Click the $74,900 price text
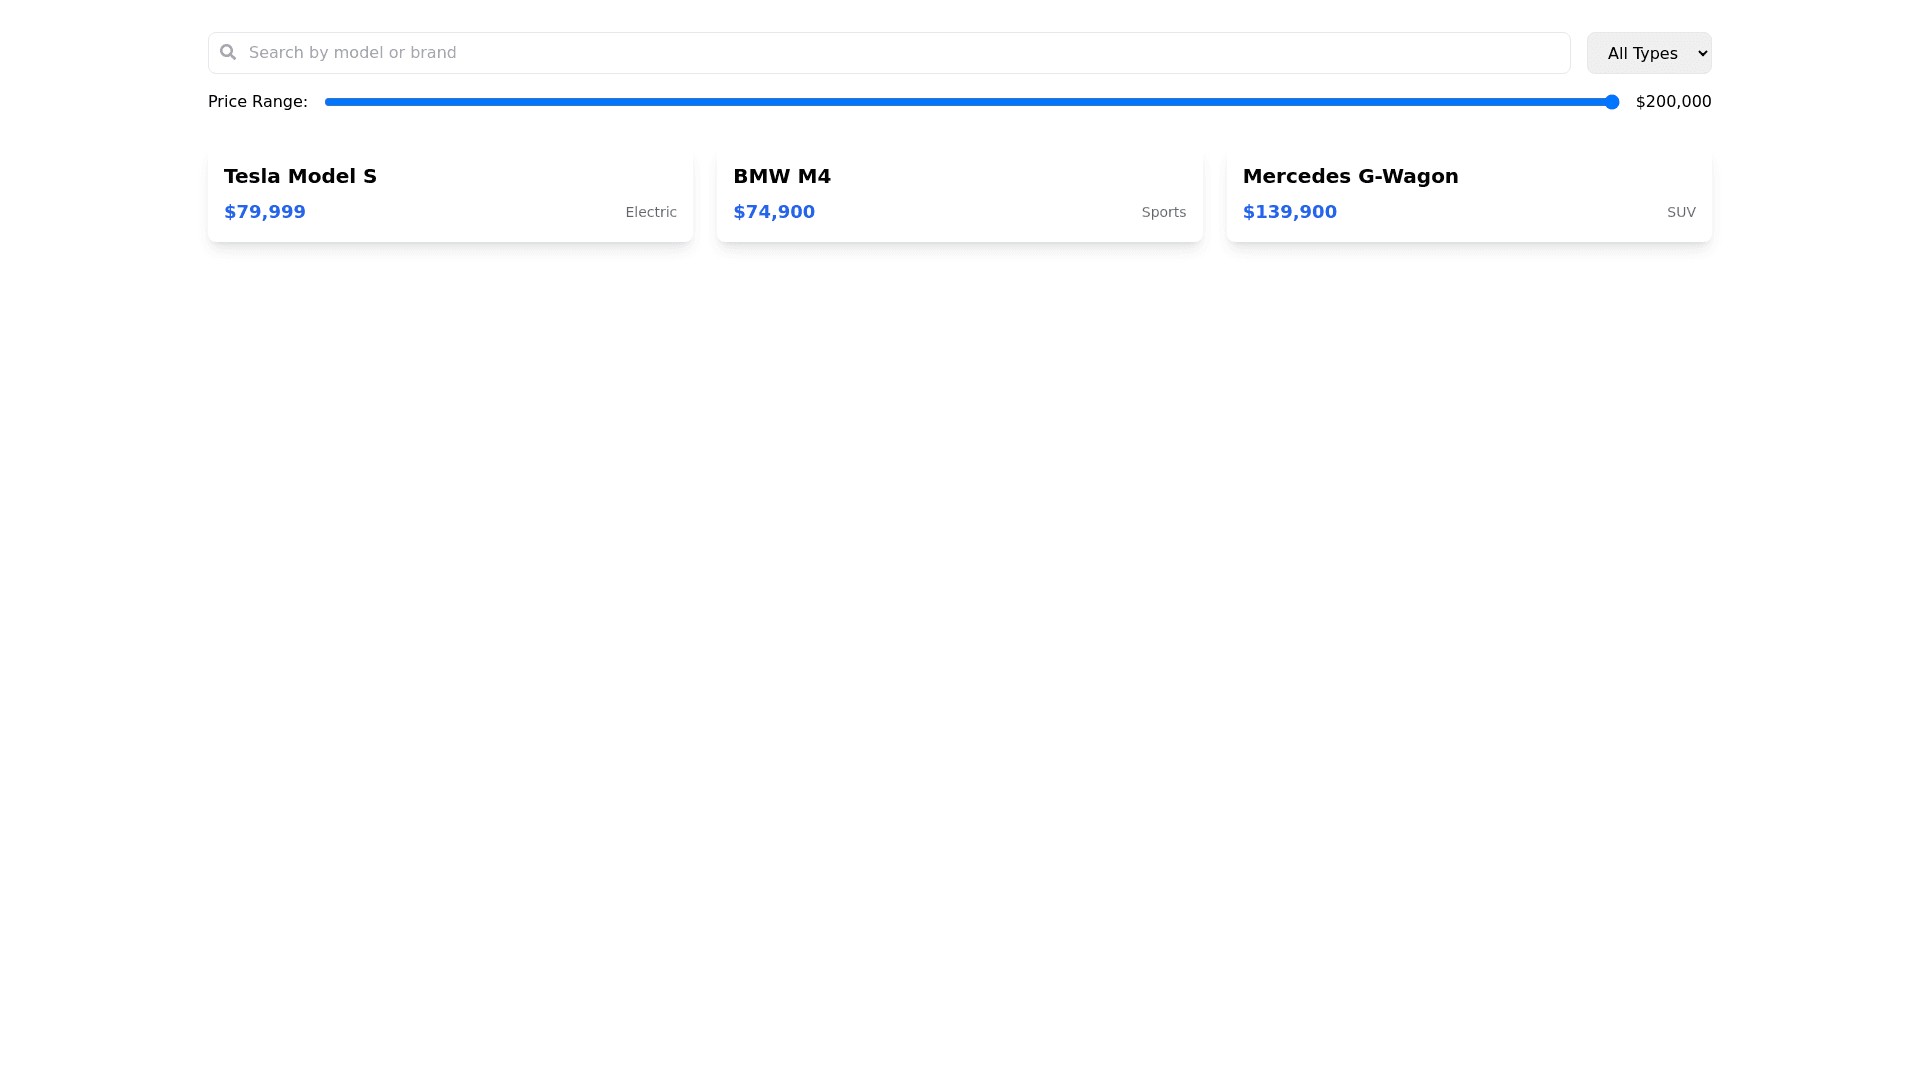 774,212
